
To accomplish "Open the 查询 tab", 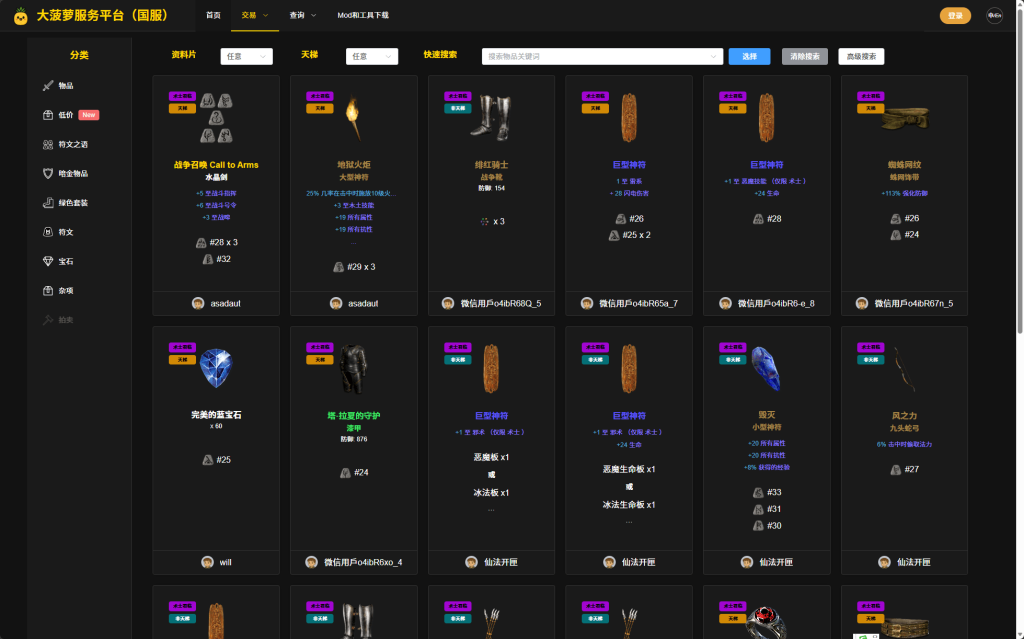I will (303, 15).
